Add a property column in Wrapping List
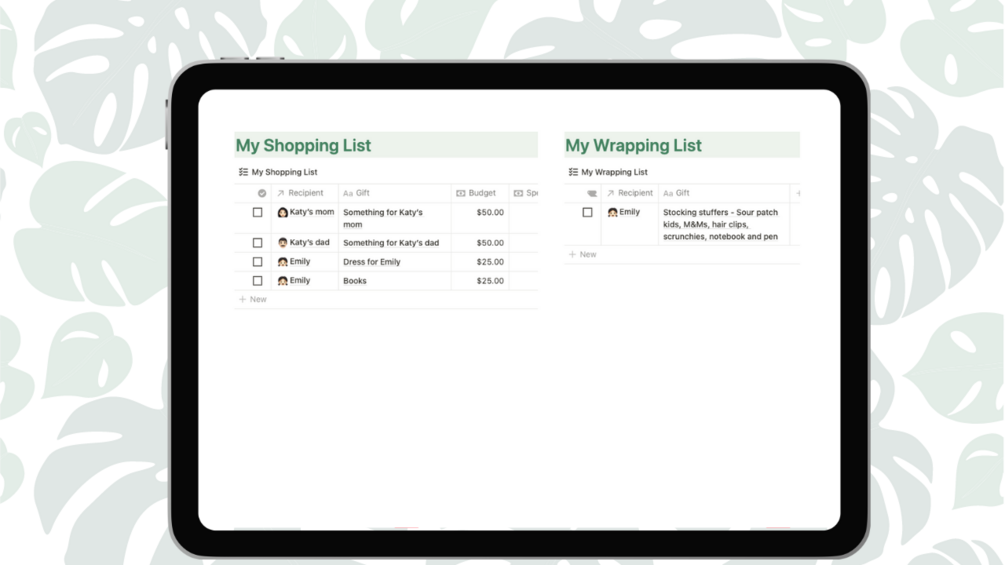 pos(797,193)
